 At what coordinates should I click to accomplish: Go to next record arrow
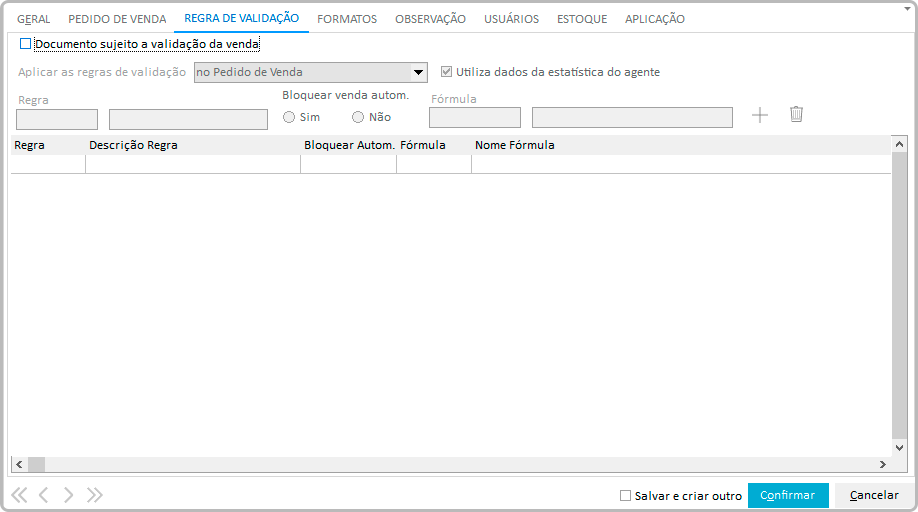click(68, 495)
